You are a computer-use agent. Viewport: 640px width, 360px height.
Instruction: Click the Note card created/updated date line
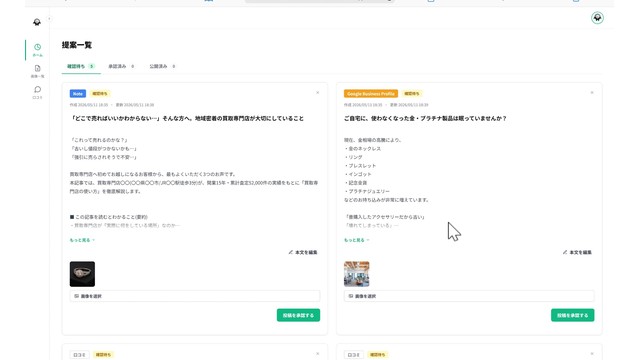pos(112,105)
